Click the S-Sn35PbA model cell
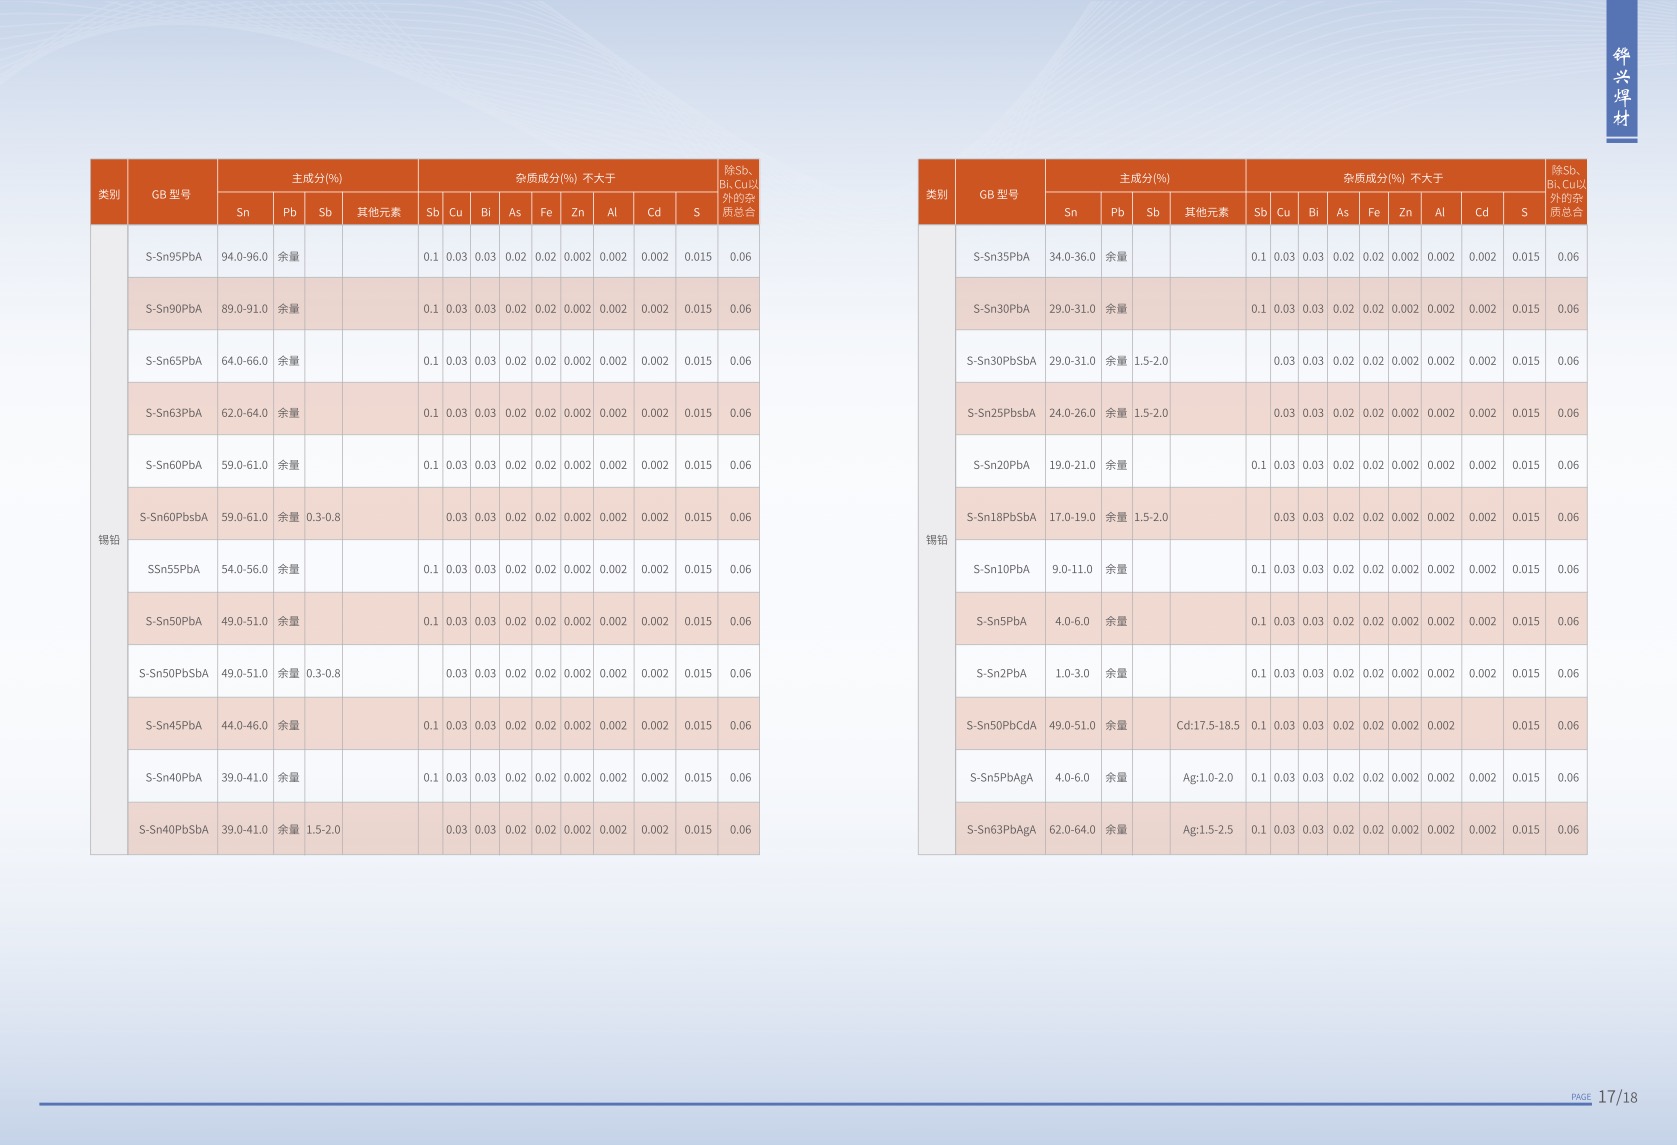 (1001, 257)
